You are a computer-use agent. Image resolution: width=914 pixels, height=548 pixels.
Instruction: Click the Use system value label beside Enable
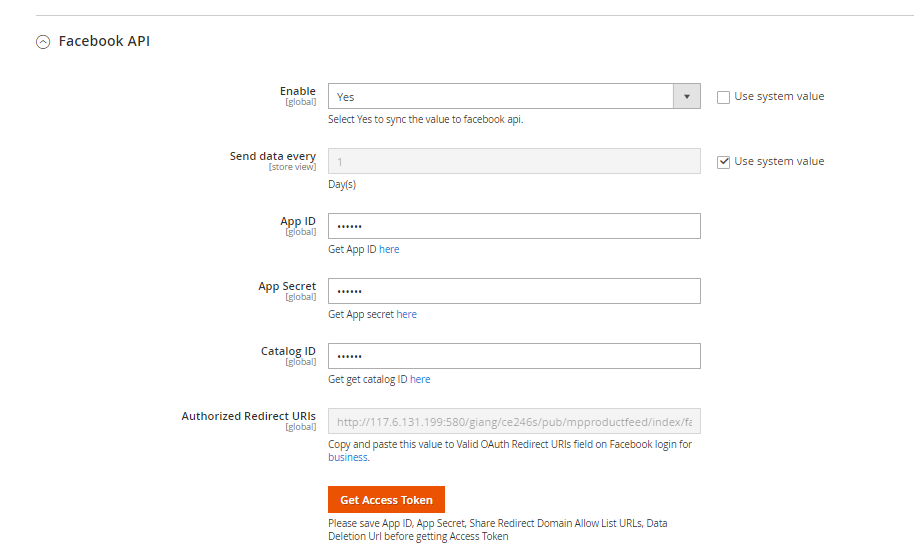tap(779, 97)
